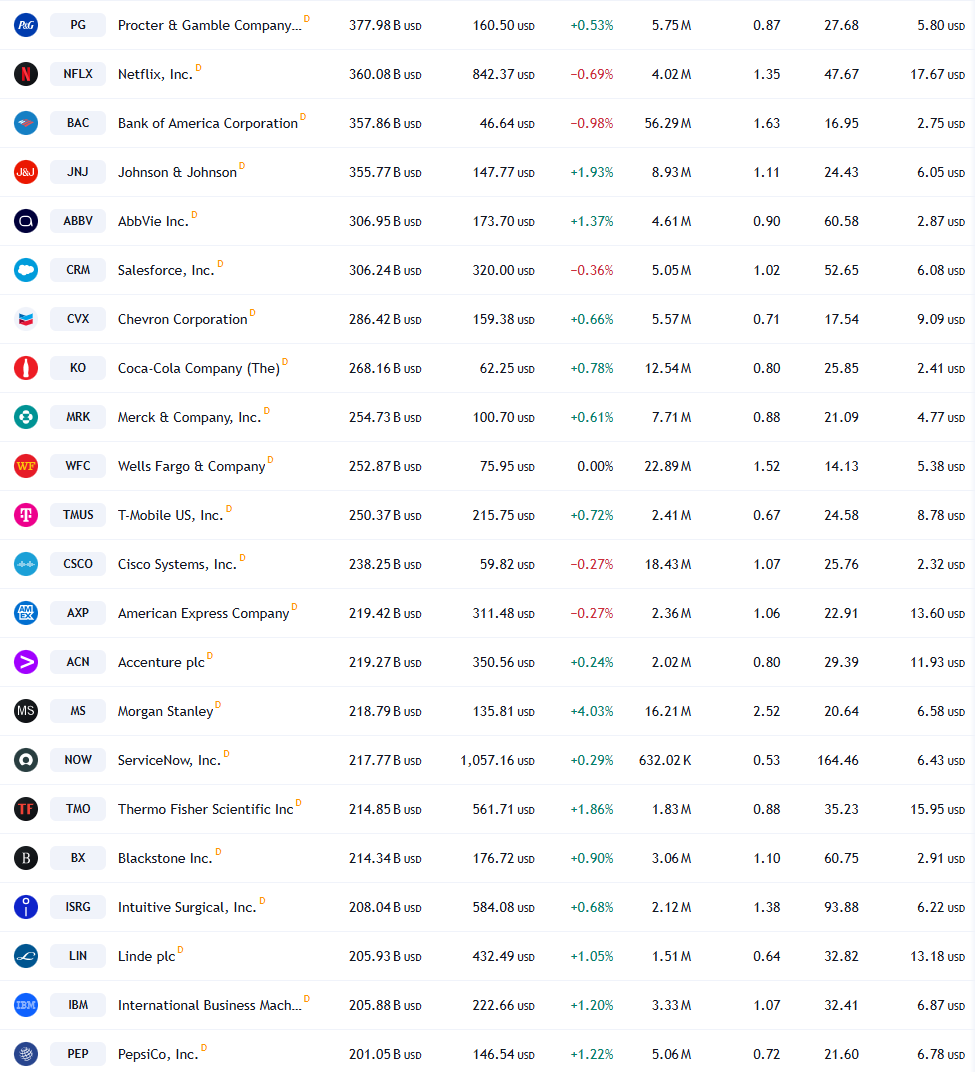The image size is (975, 1072).
Task: Open Wells Fargo & Company link
Action: [x=191, y=466]
